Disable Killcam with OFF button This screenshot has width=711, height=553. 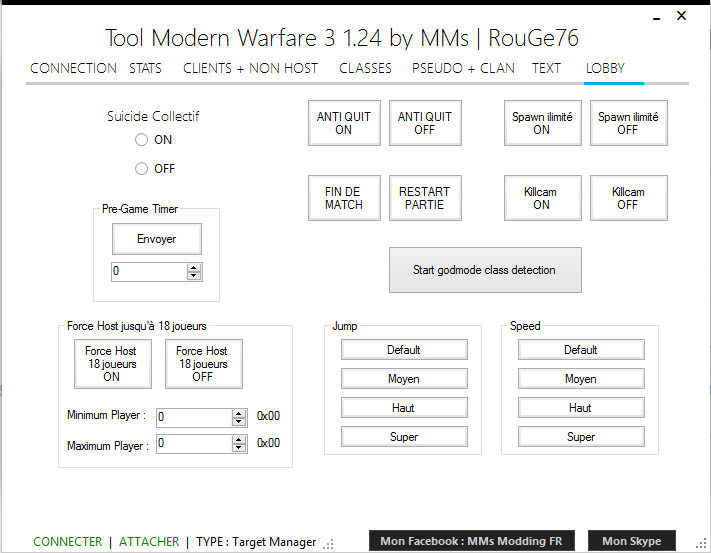(628, 198)
